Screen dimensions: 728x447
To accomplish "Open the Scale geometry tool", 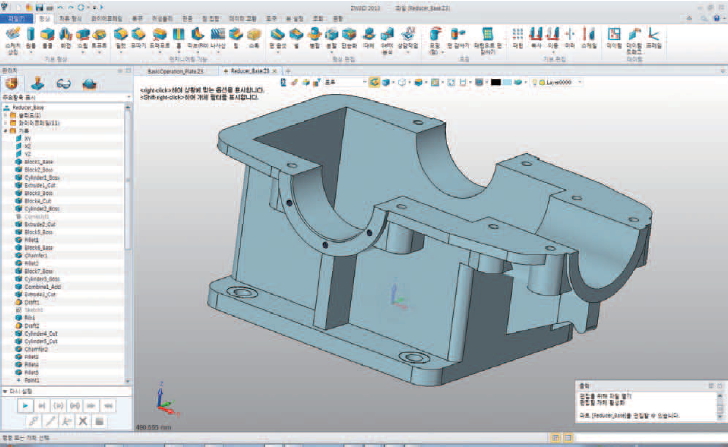I will 589,37.
